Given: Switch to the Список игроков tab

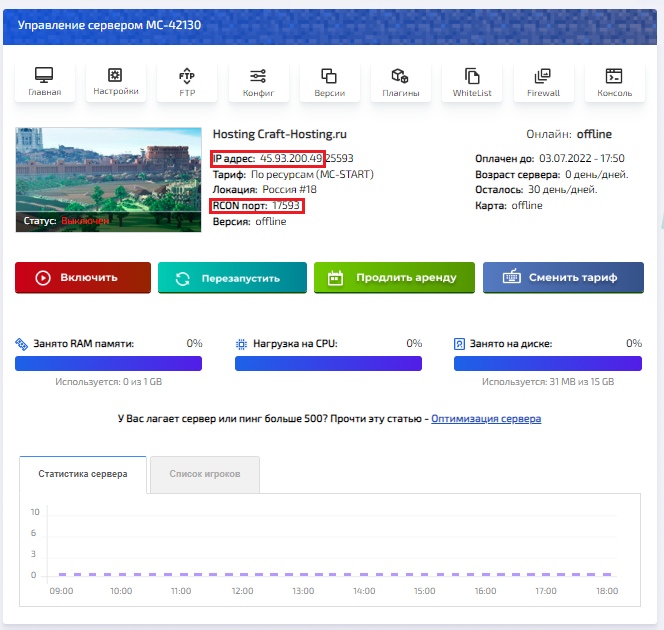Looking at the screenshot, I should pos(205,474).
